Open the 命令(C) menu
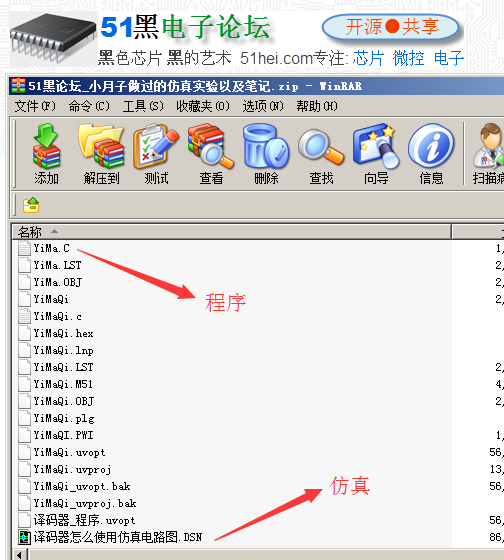 pyautogui.click(x=89, y=106)
